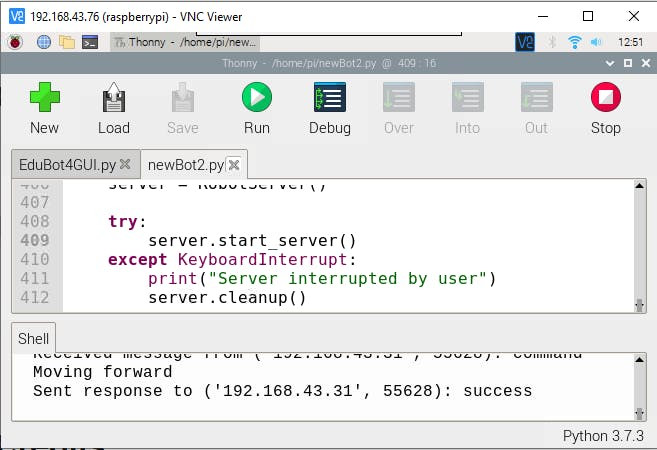Click the line 'server.start_server()'
The height and width of the screenshot is (450, 657).
[x=252, y=241]
